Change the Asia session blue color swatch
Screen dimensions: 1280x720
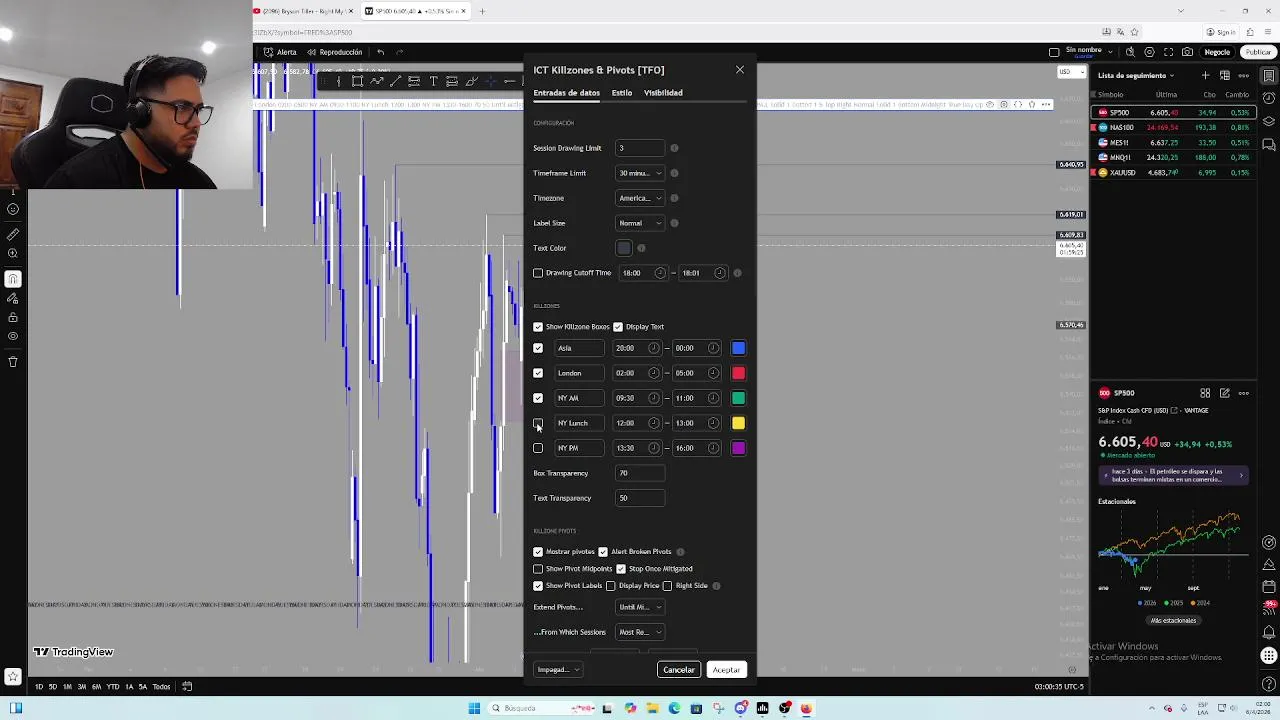[x=738, y=348]
